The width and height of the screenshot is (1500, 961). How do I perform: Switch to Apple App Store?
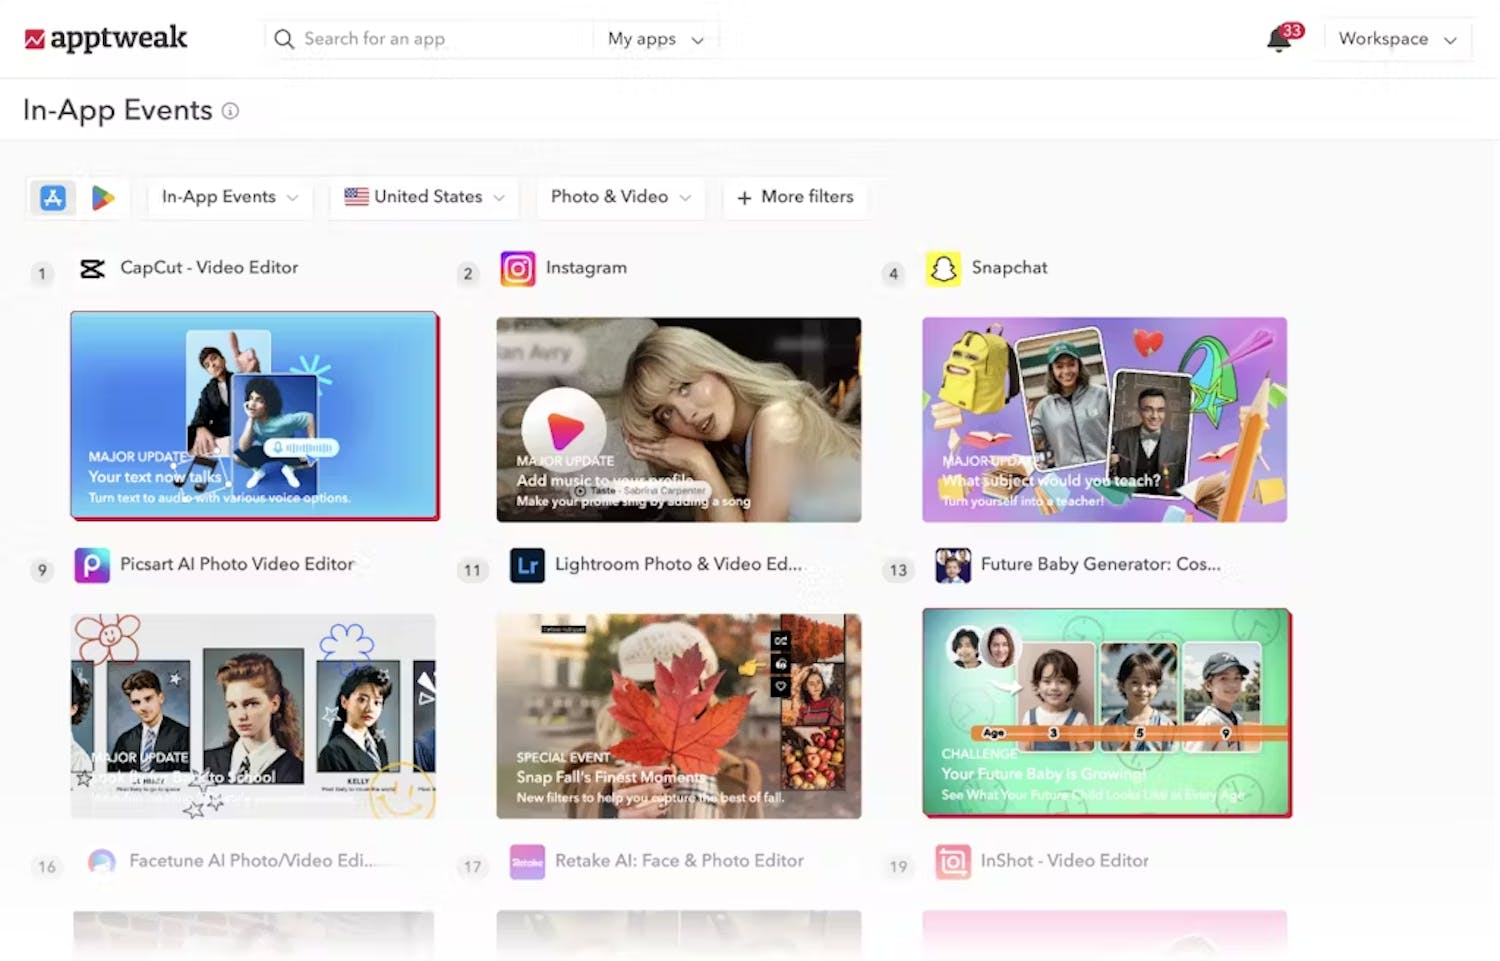(x=53, y=198)
